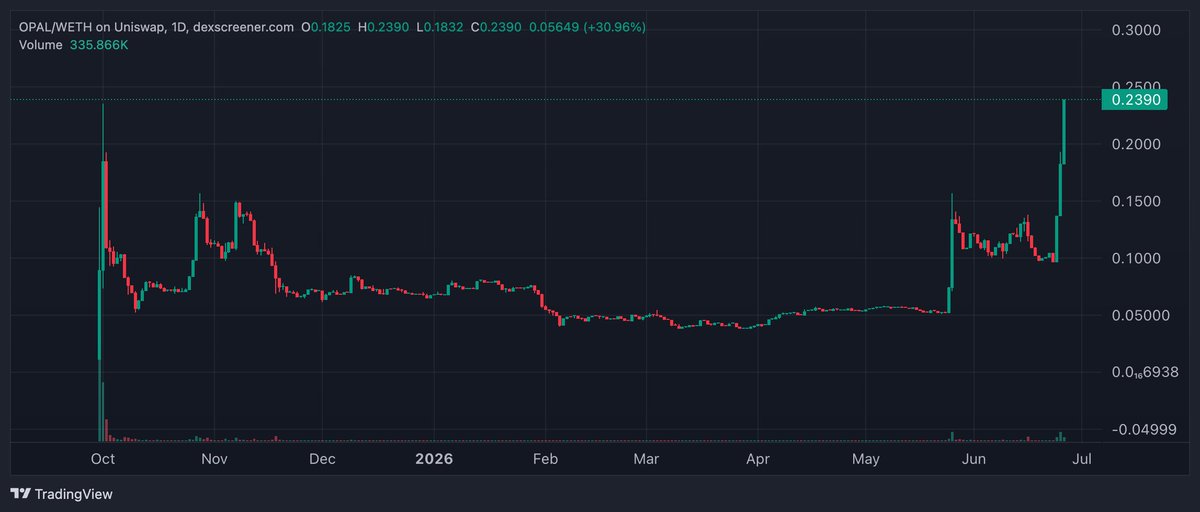Click the 0.1000 price axis label
Viewport: 1200px width, 512px height.
[x=1135, y=259]
